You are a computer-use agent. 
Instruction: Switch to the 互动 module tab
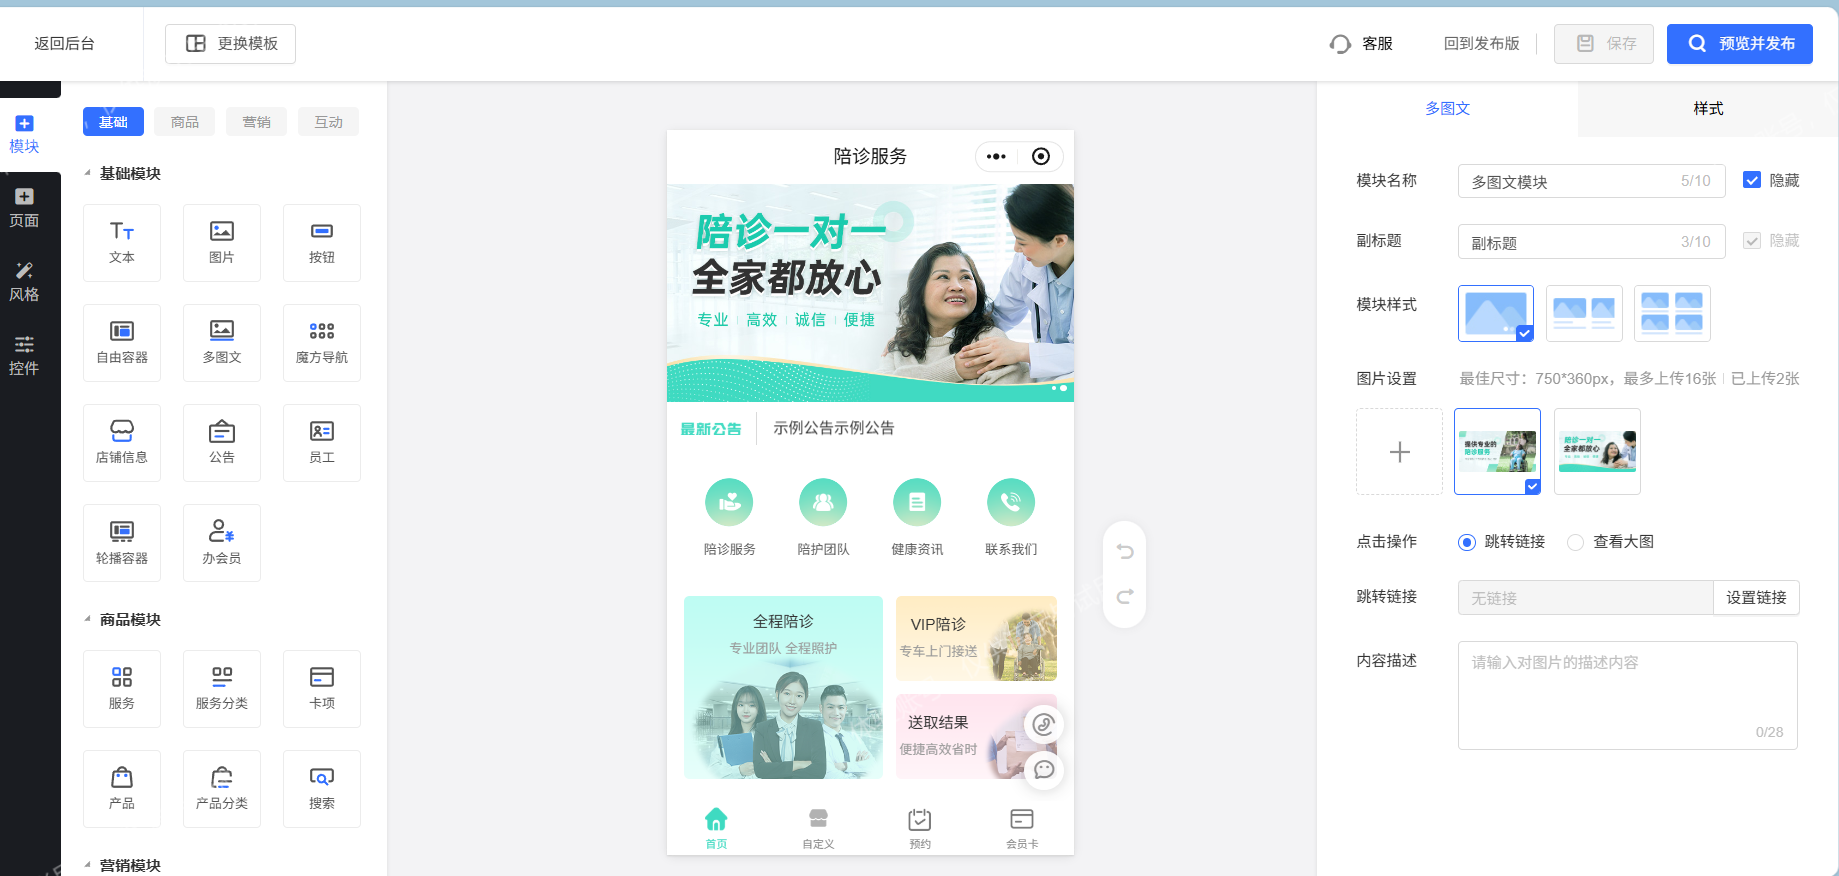[x=329, y=122]
